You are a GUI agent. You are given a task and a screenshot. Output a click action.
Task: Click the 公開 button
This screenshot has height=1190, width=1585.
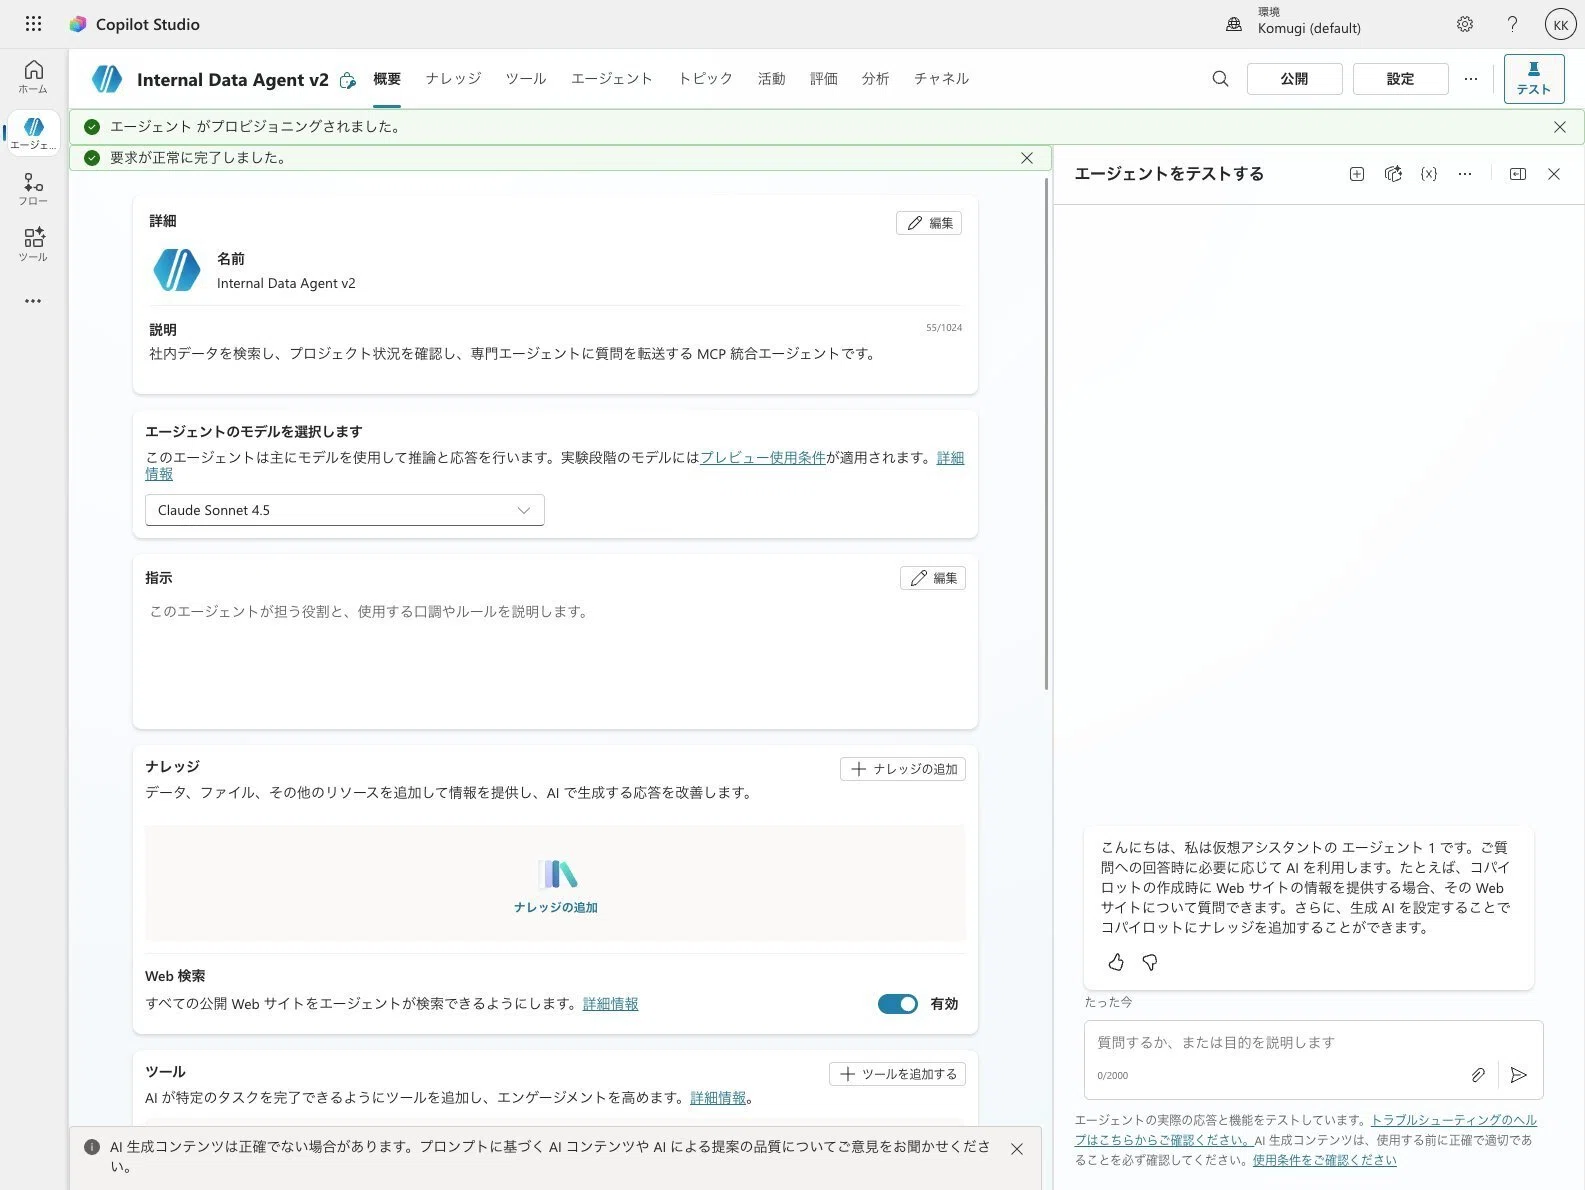1294,79
